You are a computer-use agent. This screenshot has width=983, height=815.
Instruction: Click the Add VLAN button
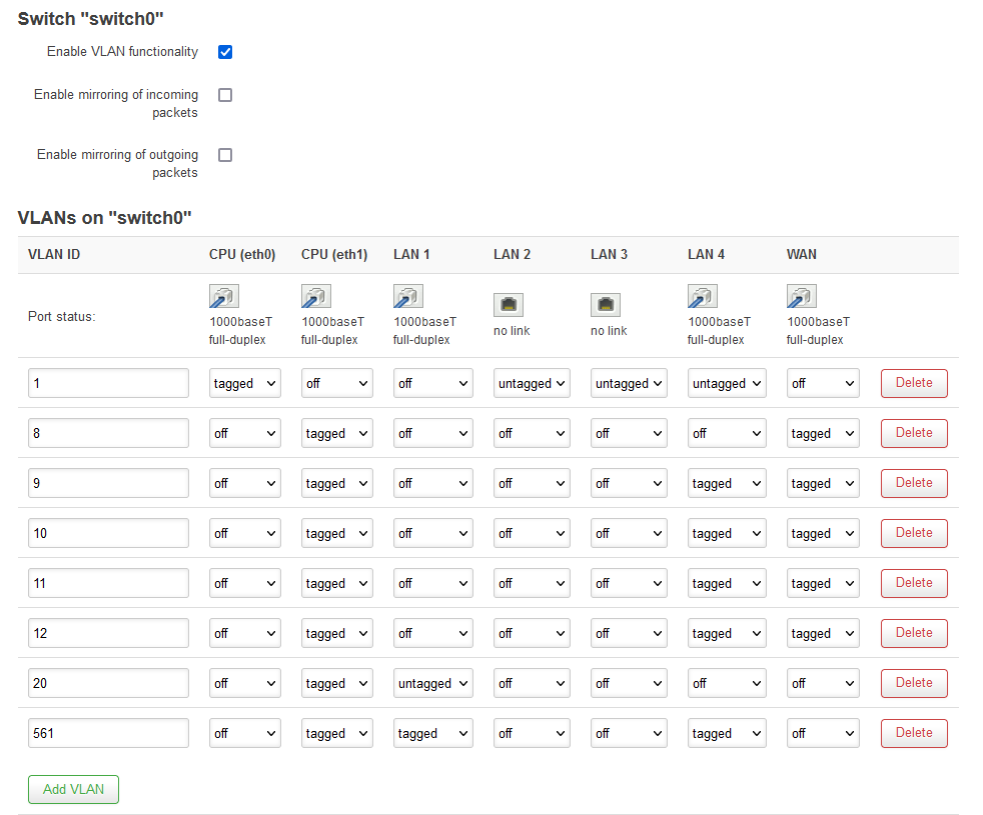tap(73, 789)
